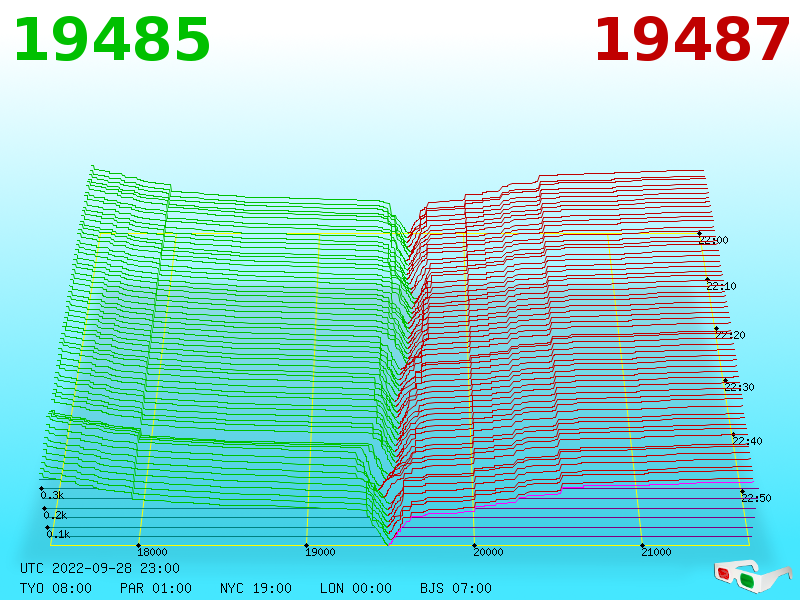Image resolution: width=800 pixels, height=600 pixels.
Task: Click the 20000 price axis label
Action: click(x=488, y=552)
